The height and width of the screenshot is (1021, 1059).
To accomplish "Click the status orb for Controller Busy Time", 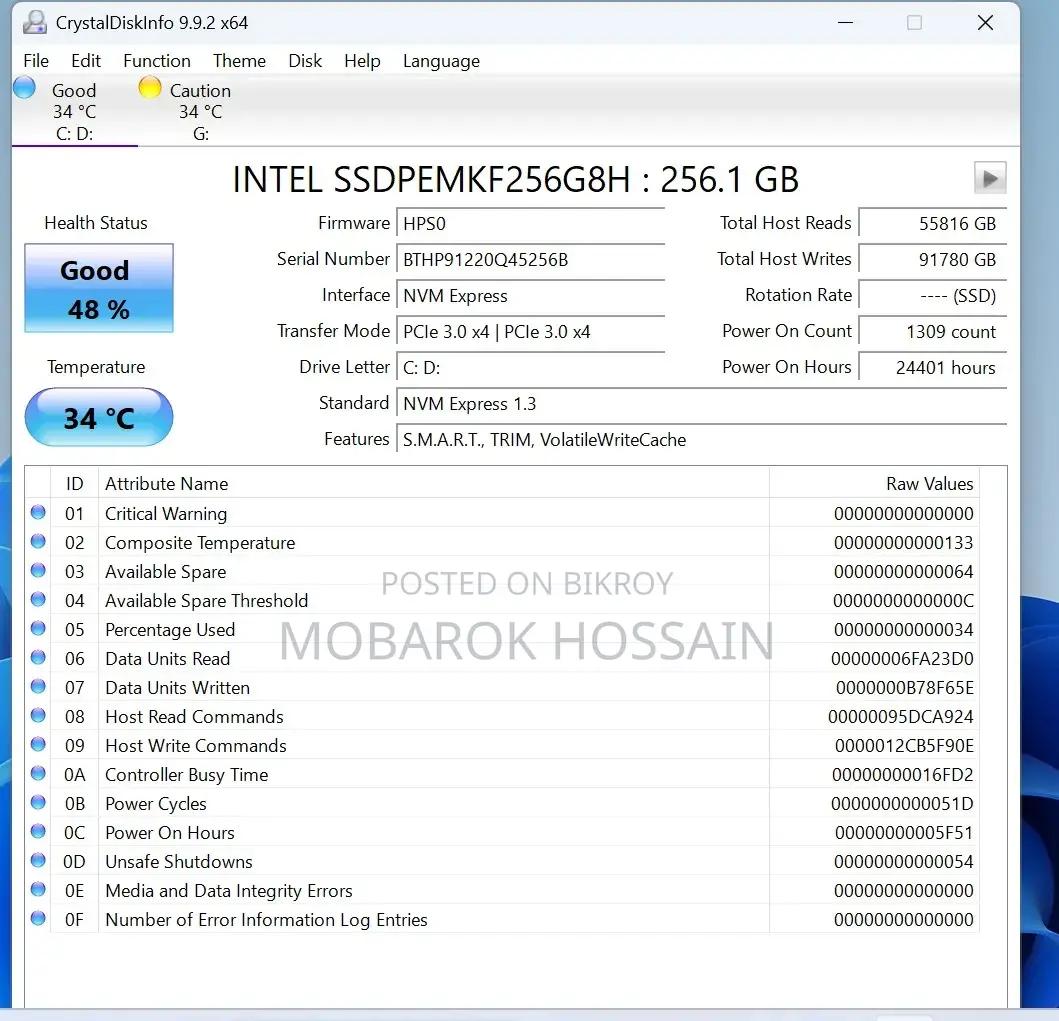I will point(38,774).
